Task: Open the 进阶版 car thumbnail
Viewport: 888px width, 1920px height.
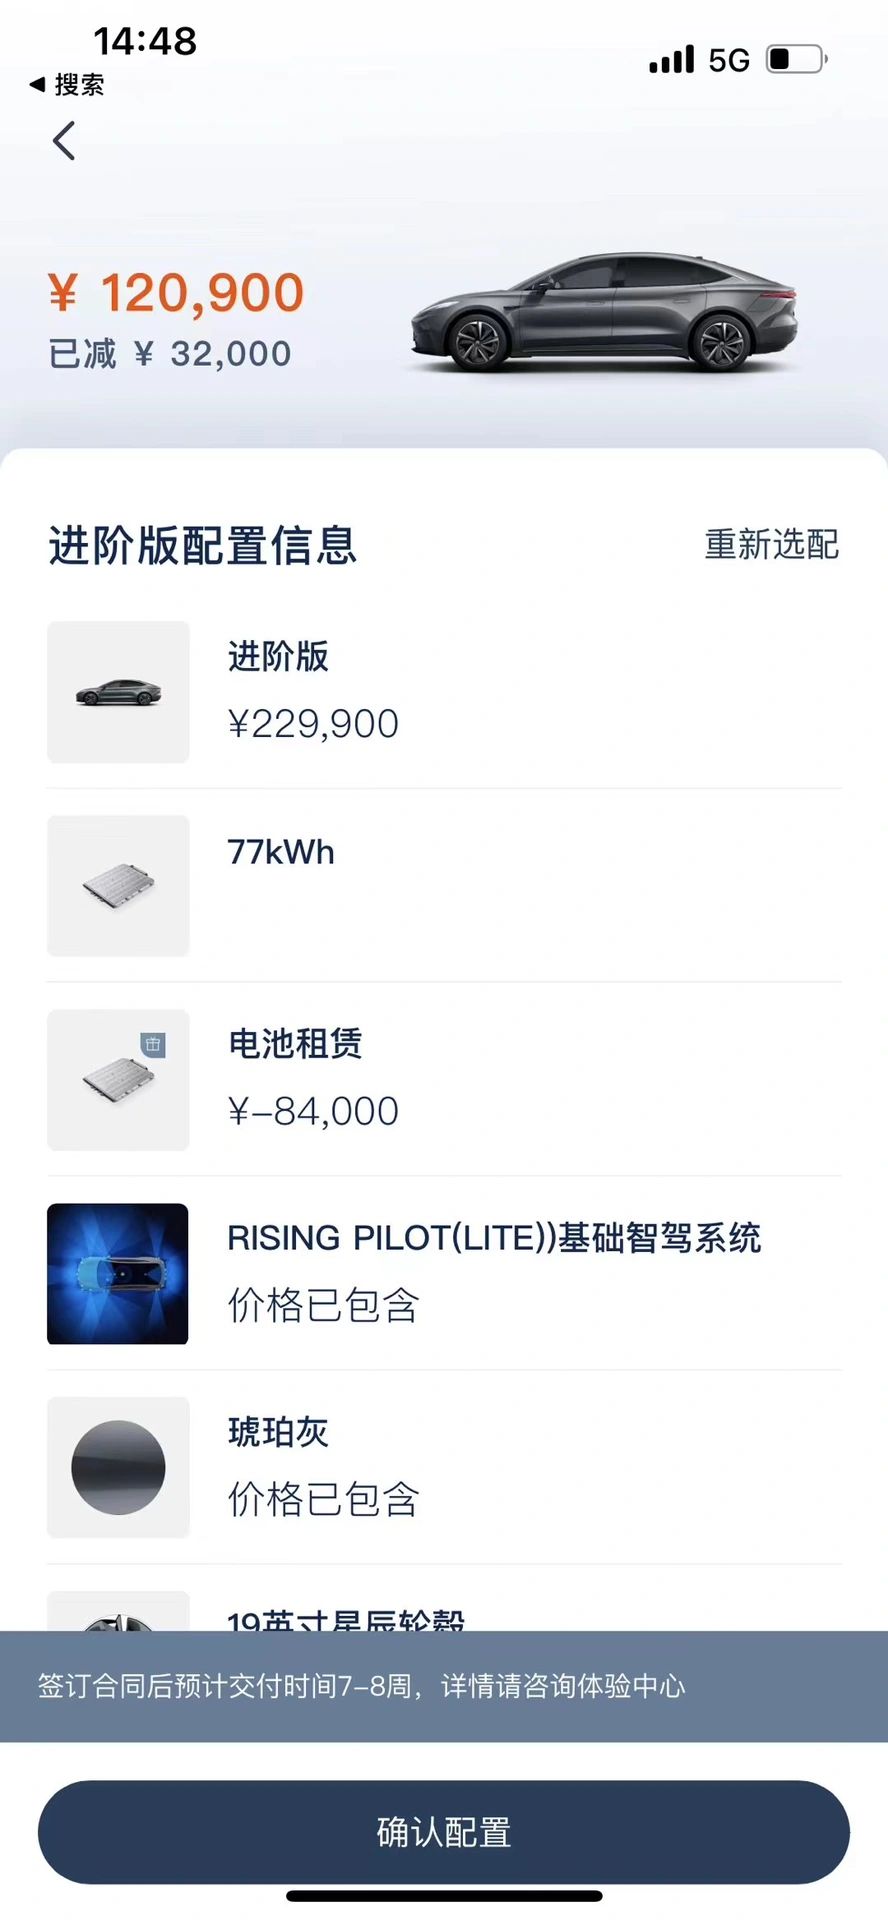Action: (118, 692)
